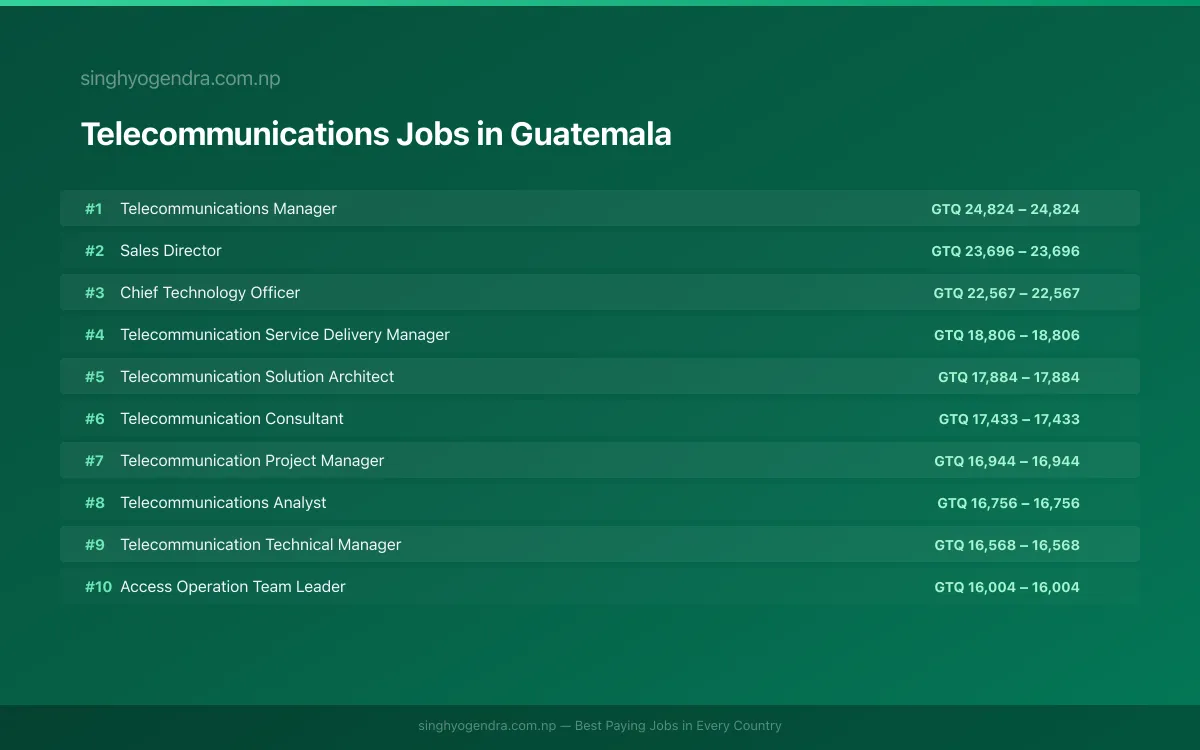Select Telecommunication Solution Architect title

click(257, 377)
